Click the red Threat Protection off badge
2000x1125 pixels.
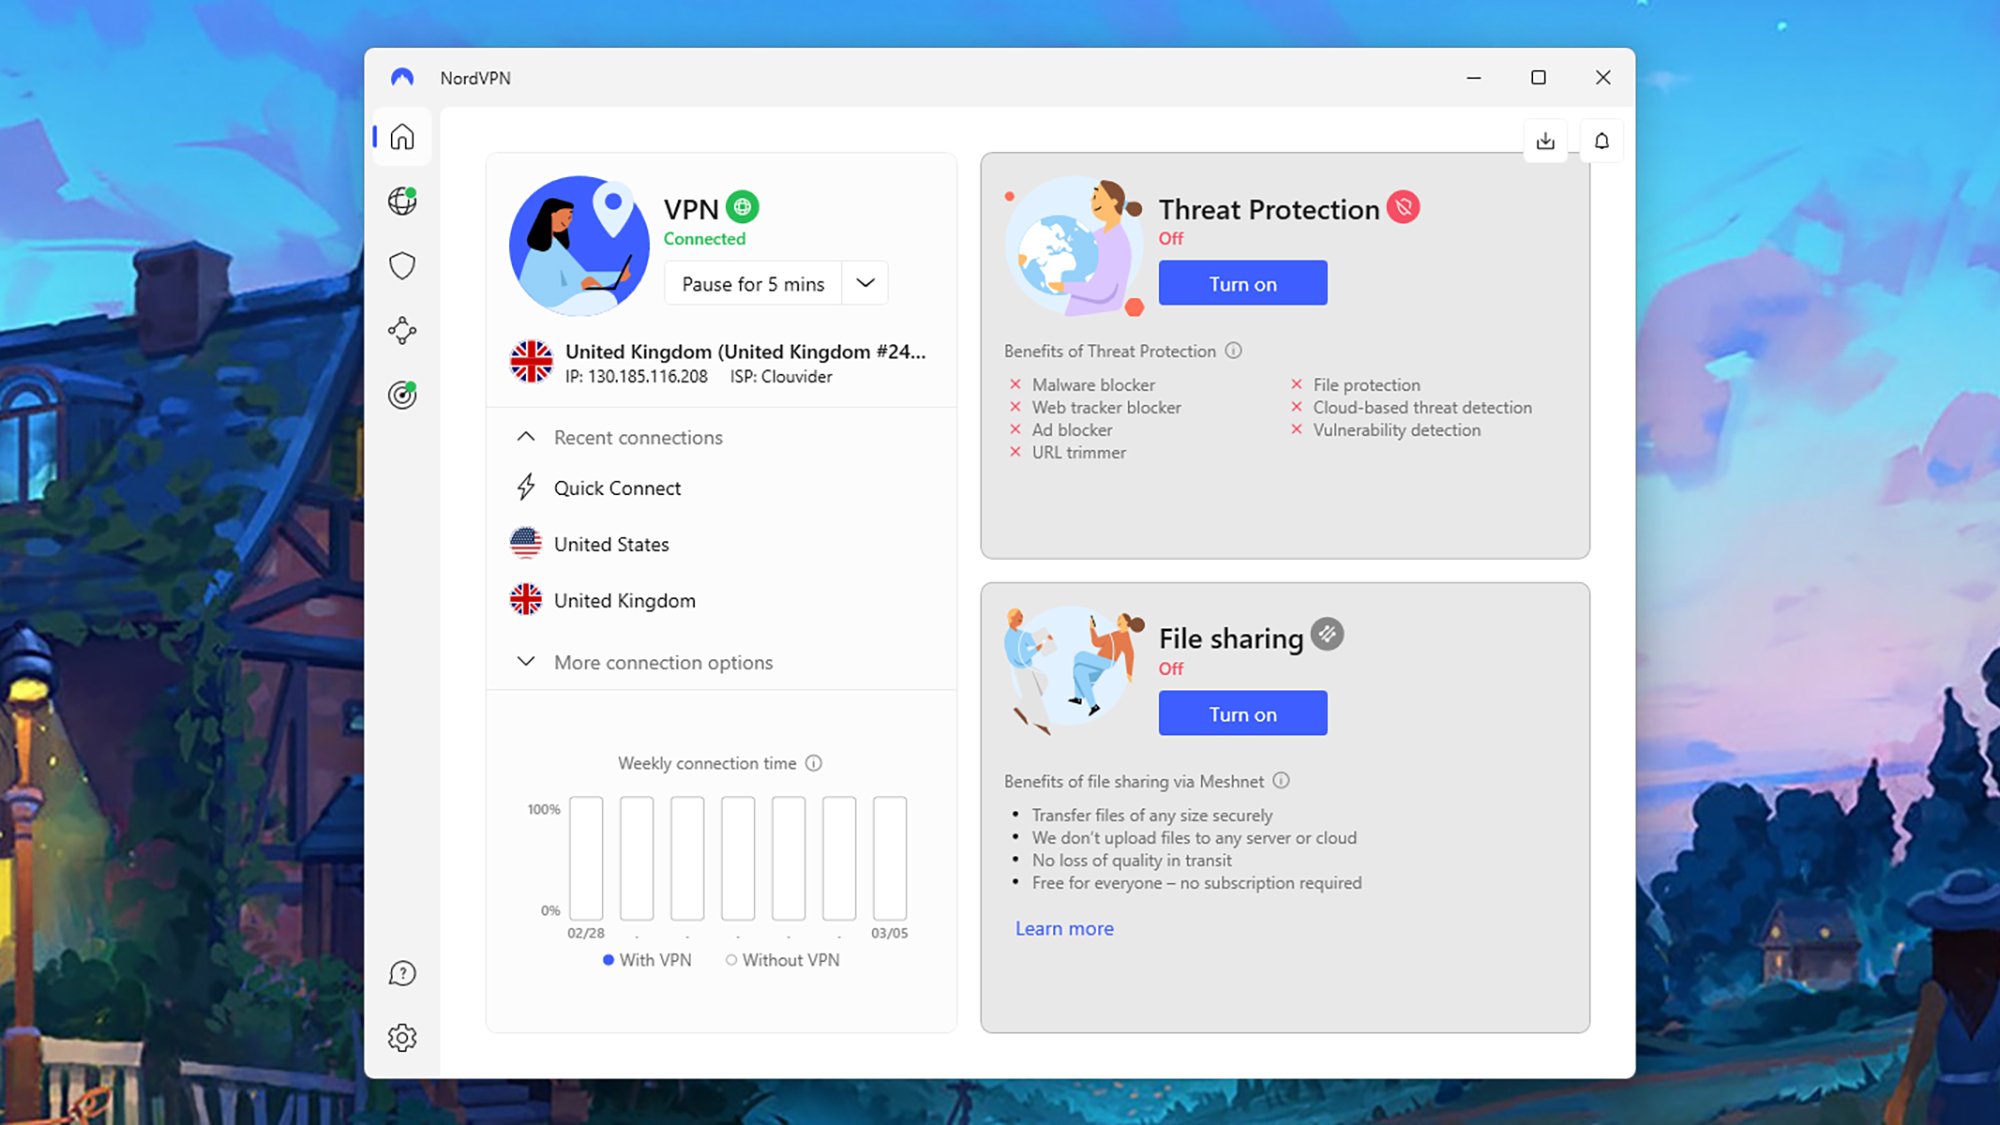click(1403, 207)
